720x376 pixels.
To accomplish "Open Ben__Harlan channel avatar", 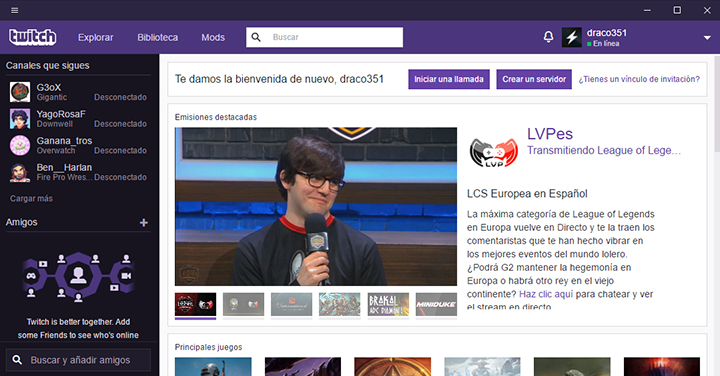I will [20, 172].
